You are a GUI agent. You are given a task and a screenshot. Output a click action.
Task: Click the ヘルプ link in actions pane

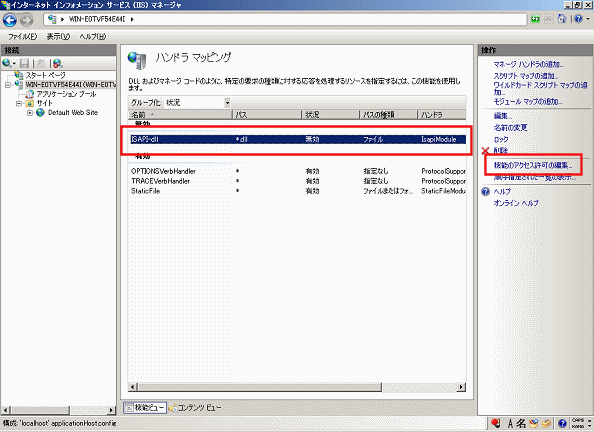pyautogui.click(x=502, y=192)
